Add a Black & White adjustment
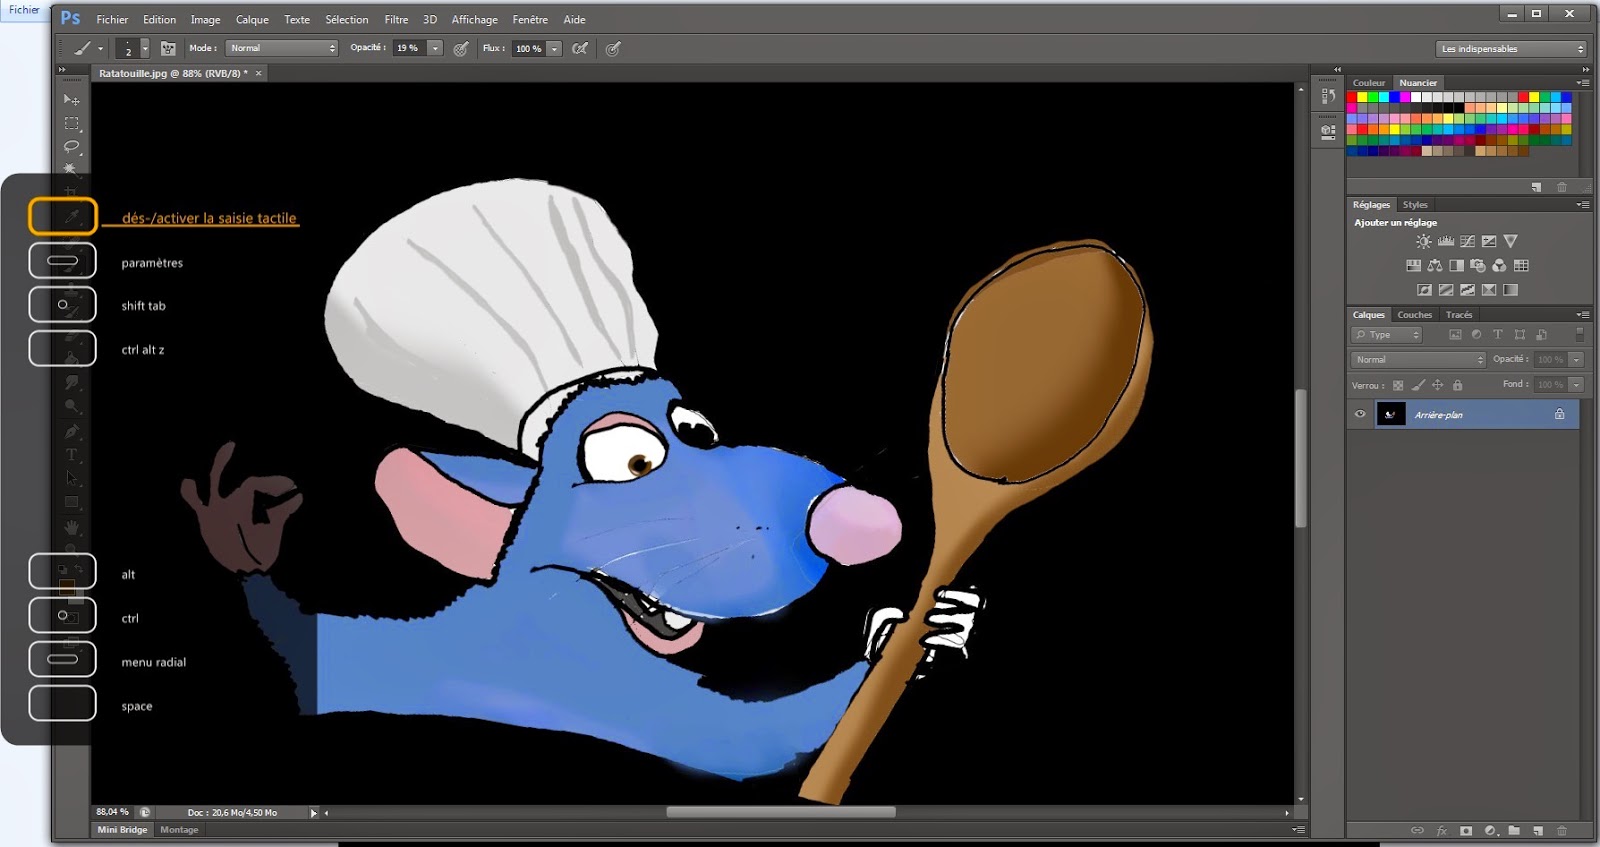The width and height of the screenshot is (1600, 847). (1456, 266)
